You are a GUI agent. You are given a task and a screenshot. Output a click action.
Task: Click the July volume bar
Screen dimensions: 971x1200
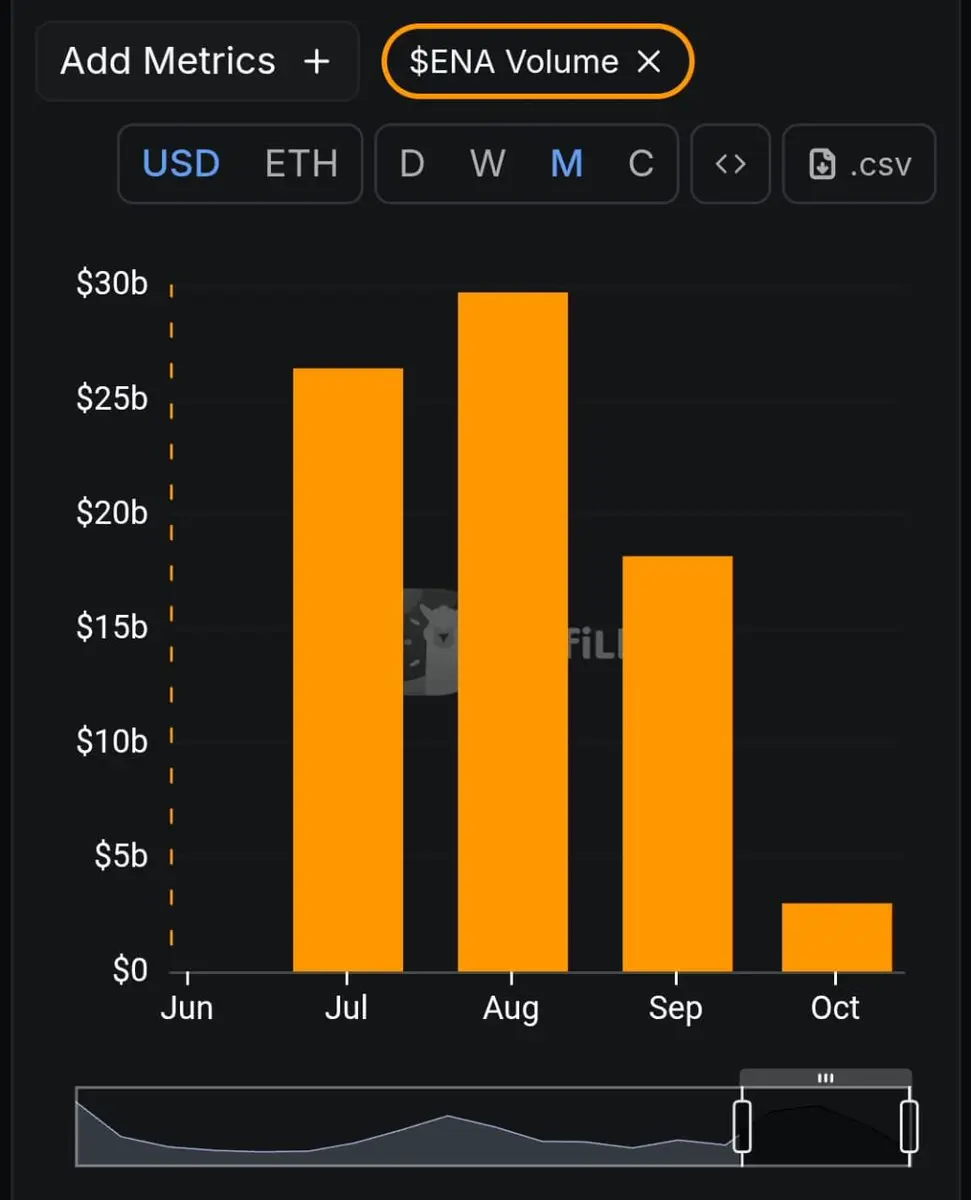point(348,670)
